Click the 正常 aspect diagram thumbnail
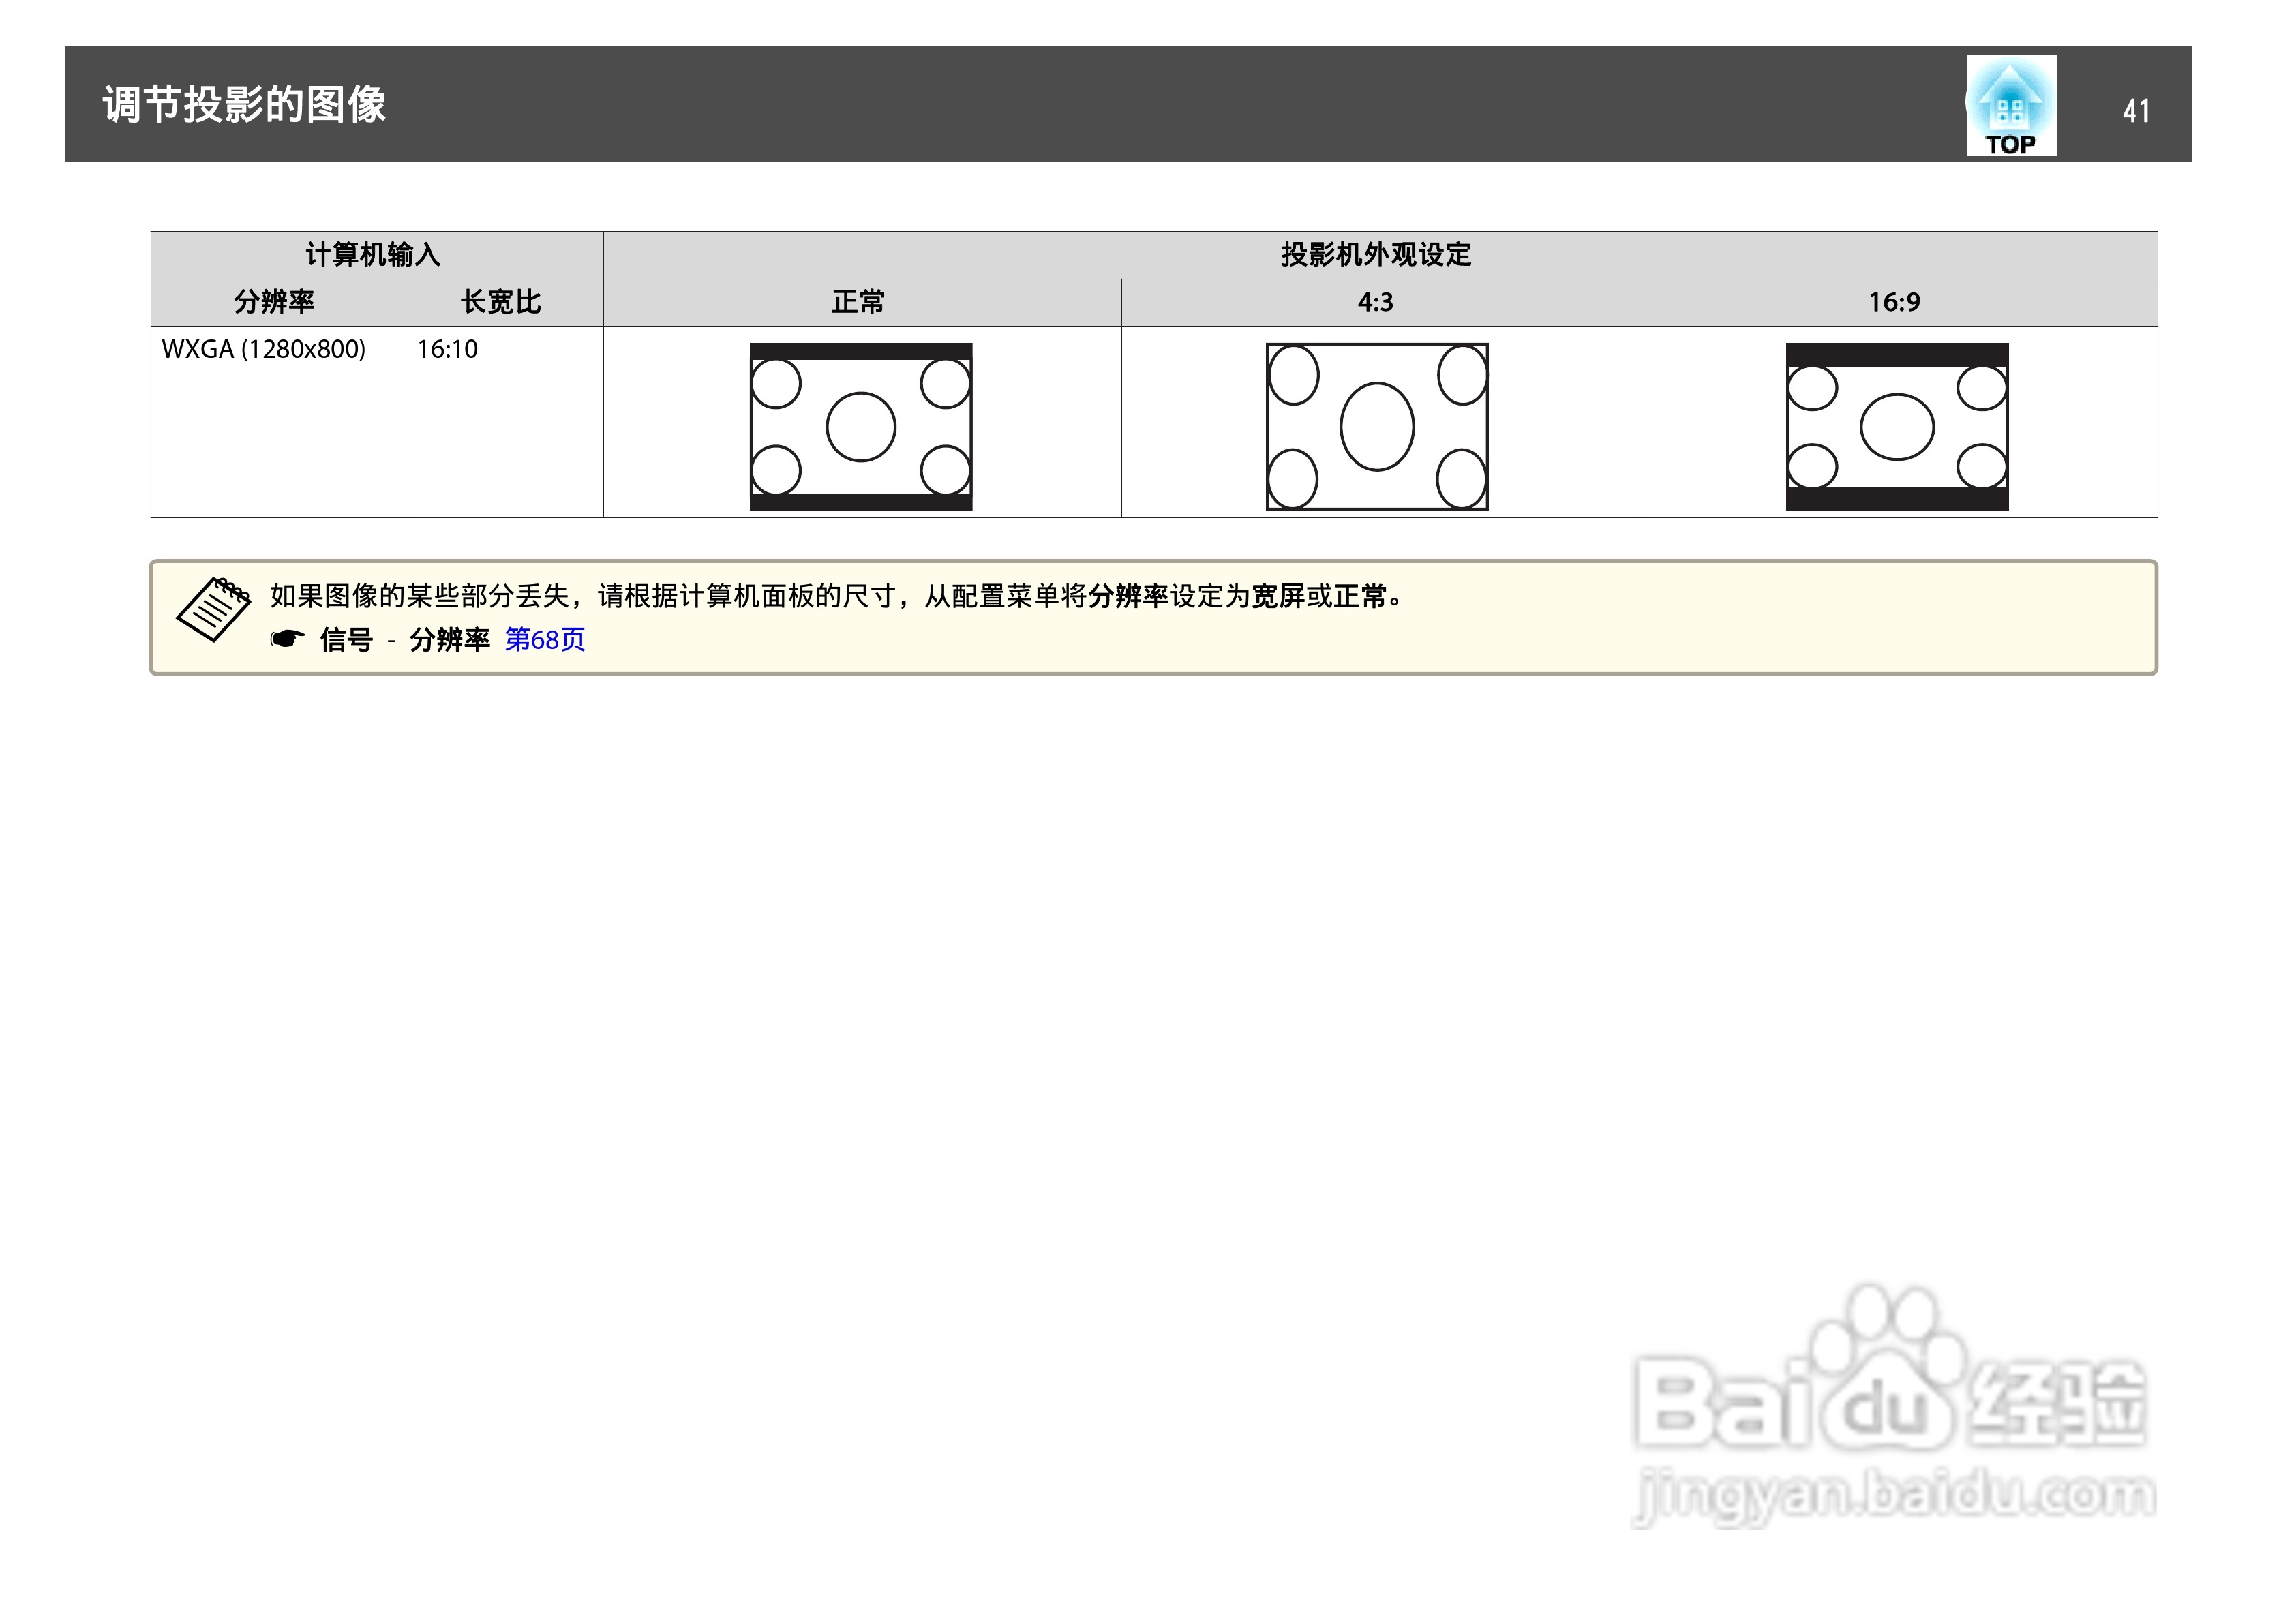Screen dimensions: 2296x1623 point(860,427)
